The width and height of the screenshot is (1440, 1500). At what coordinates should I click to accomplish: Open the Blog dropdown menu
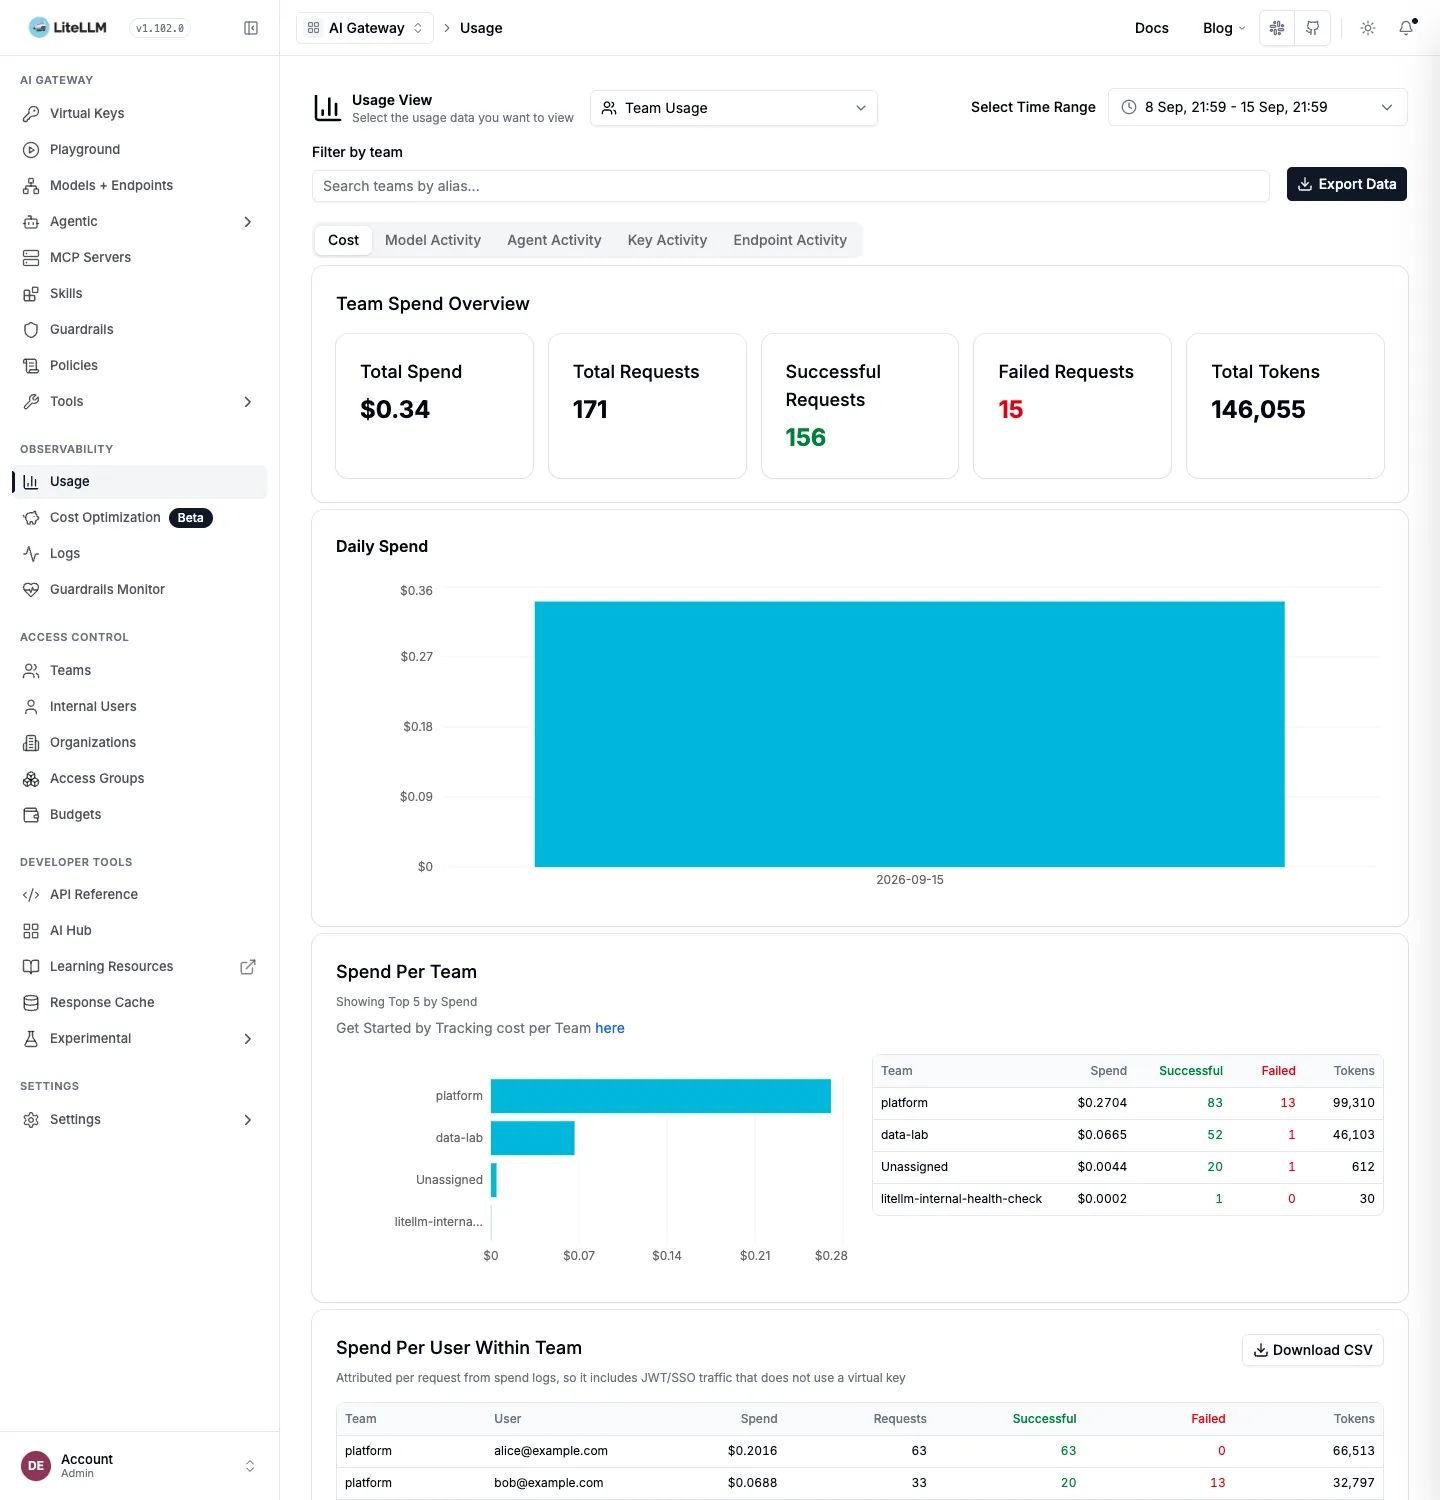pos(1224,28)
